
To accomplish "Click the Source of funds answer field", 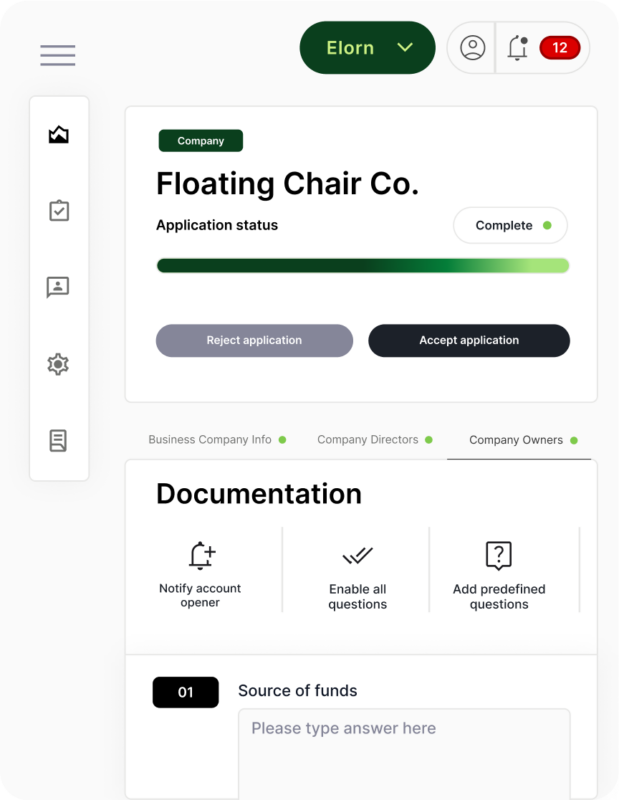I will click(403, 750).
